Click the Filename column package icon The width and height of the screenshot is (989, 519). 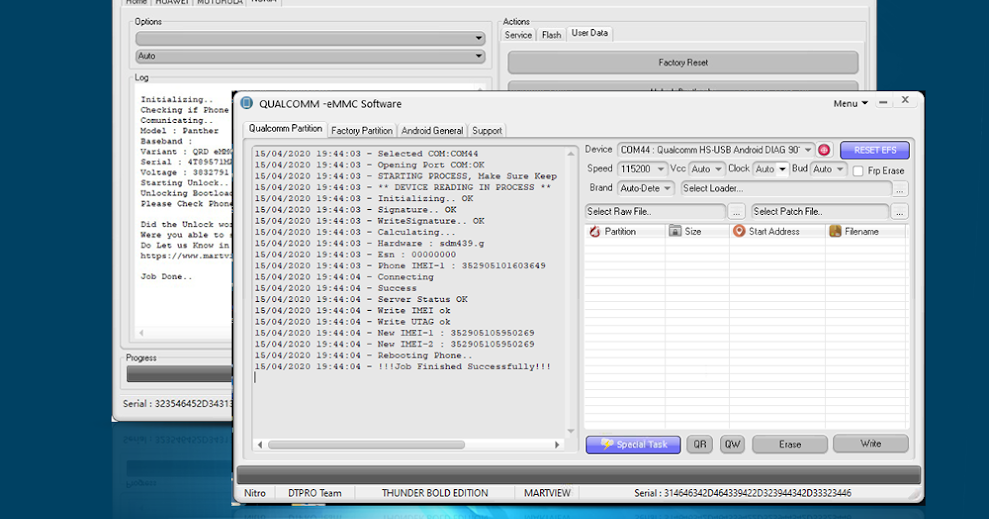click(835, 231)
